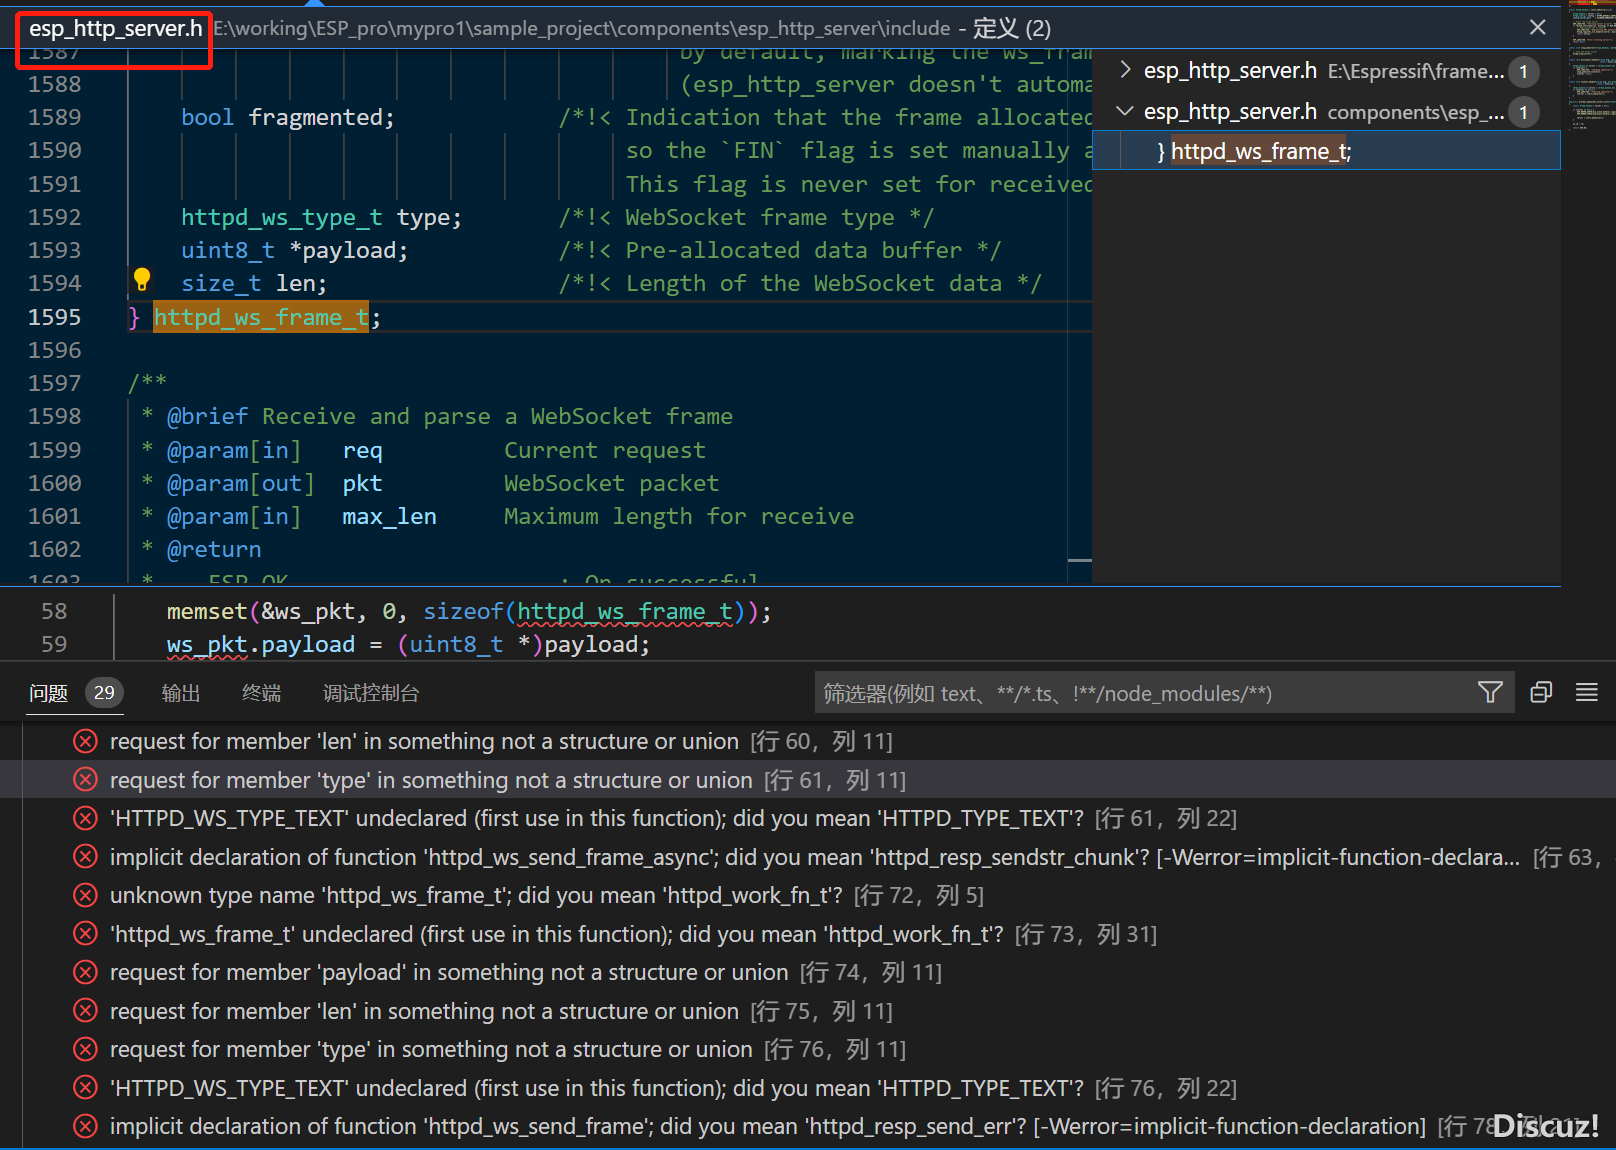The width and height of the screenshot is (1616, 1150).
Task: Collapse the components esp_http_server.h reference
Action: [x=1125, y=111]
